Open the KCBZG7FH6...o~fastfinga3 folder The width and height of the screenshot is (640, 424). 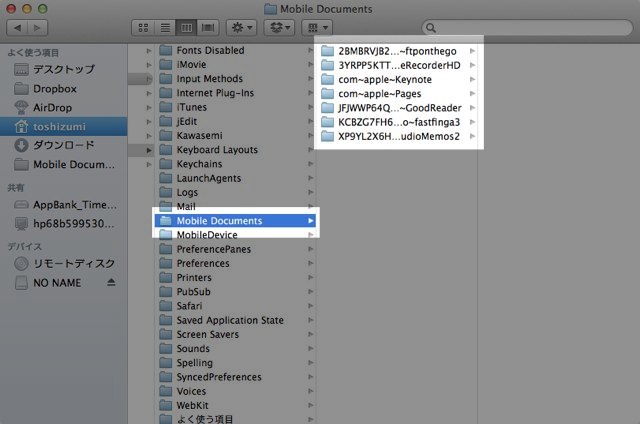pos(398,122)
